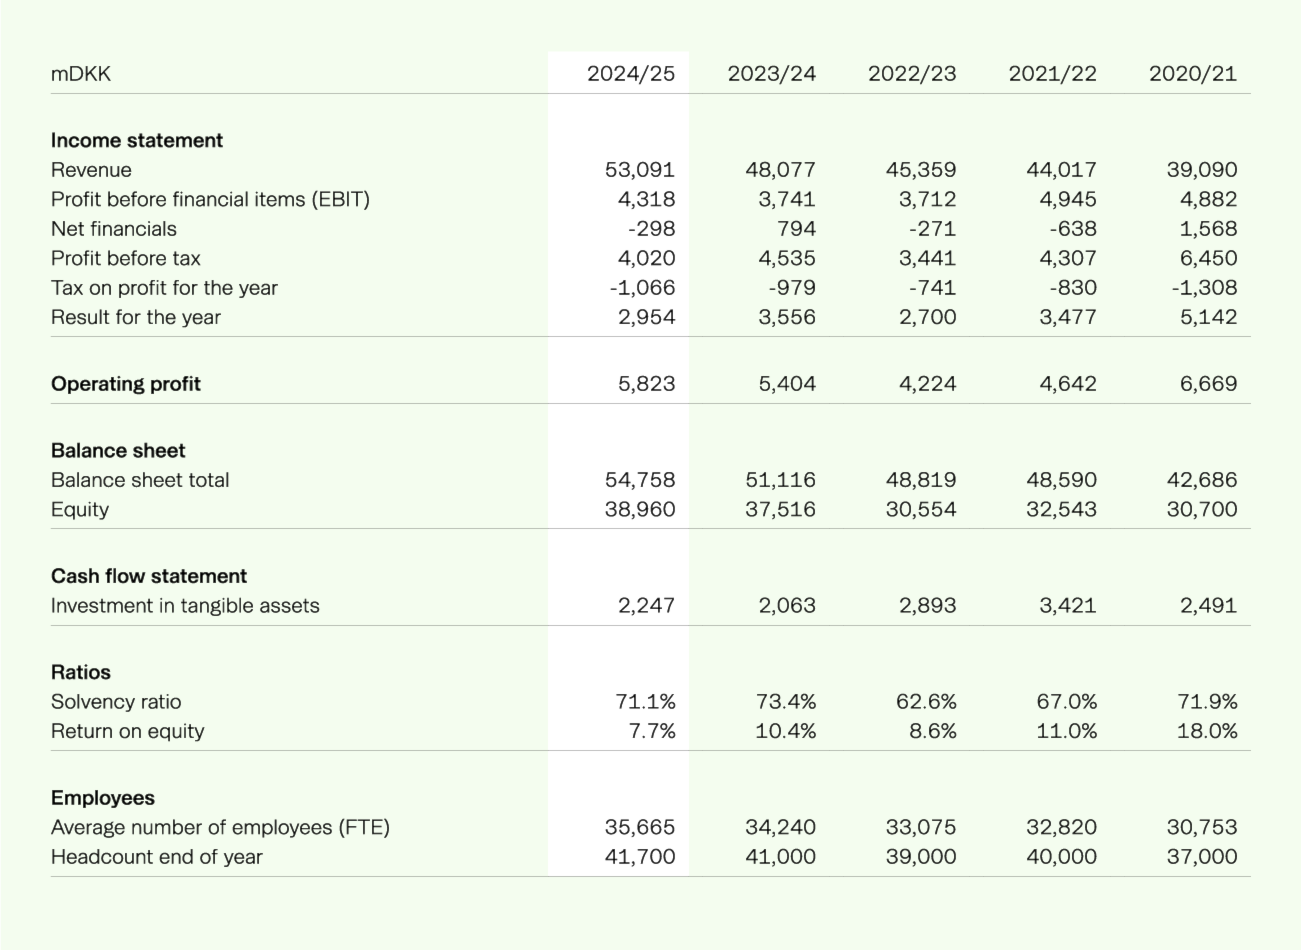1301x950 pixels.
Task: Select the 2020/21 Result for the year value 5,142
Action: tap(1208, 317)
